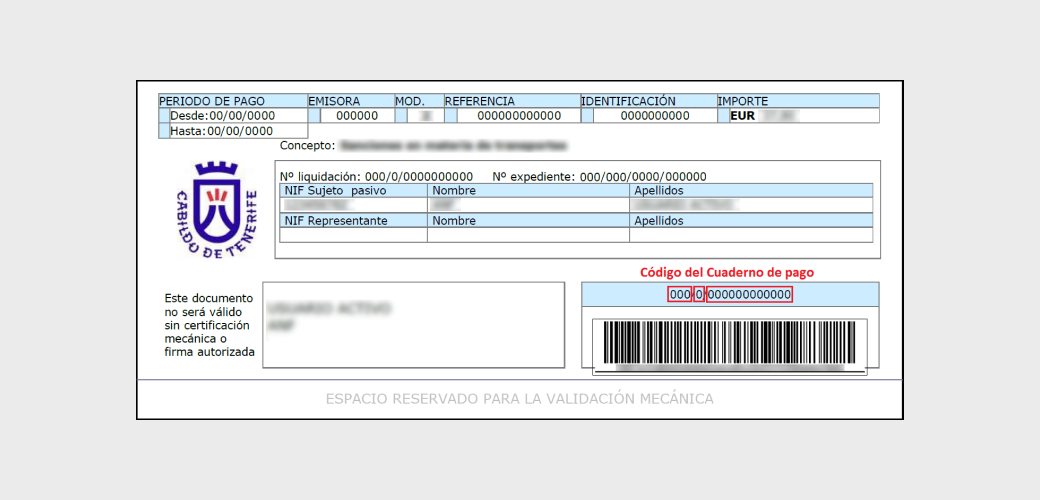The height and width of the screenshot is (500, 1040).
Task: Click the "Concepto:" label
Action: click(308, 145)
